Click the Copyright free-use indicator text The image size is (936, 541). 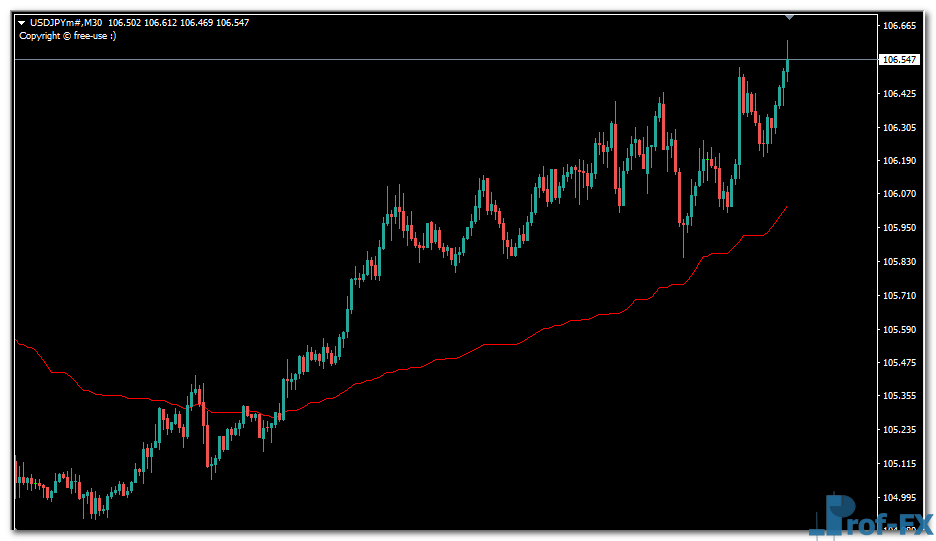[x=68, y=36]
